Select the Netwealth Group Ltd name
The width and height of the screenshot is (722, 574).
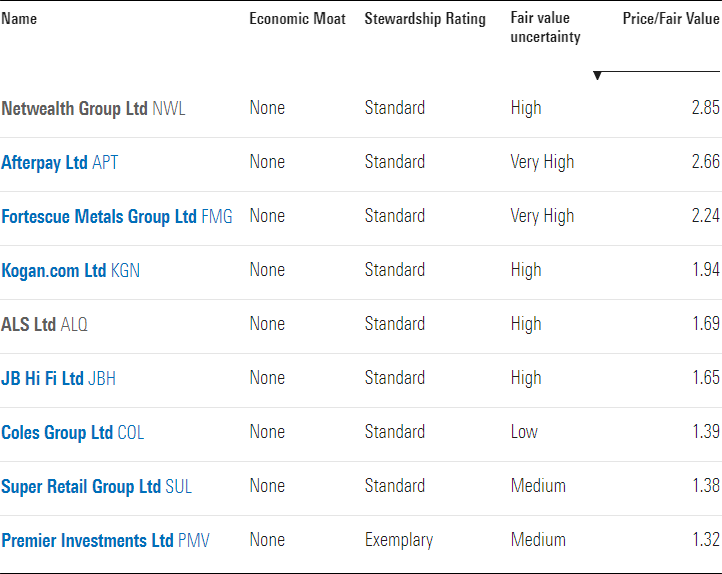[x=74, y=109]
